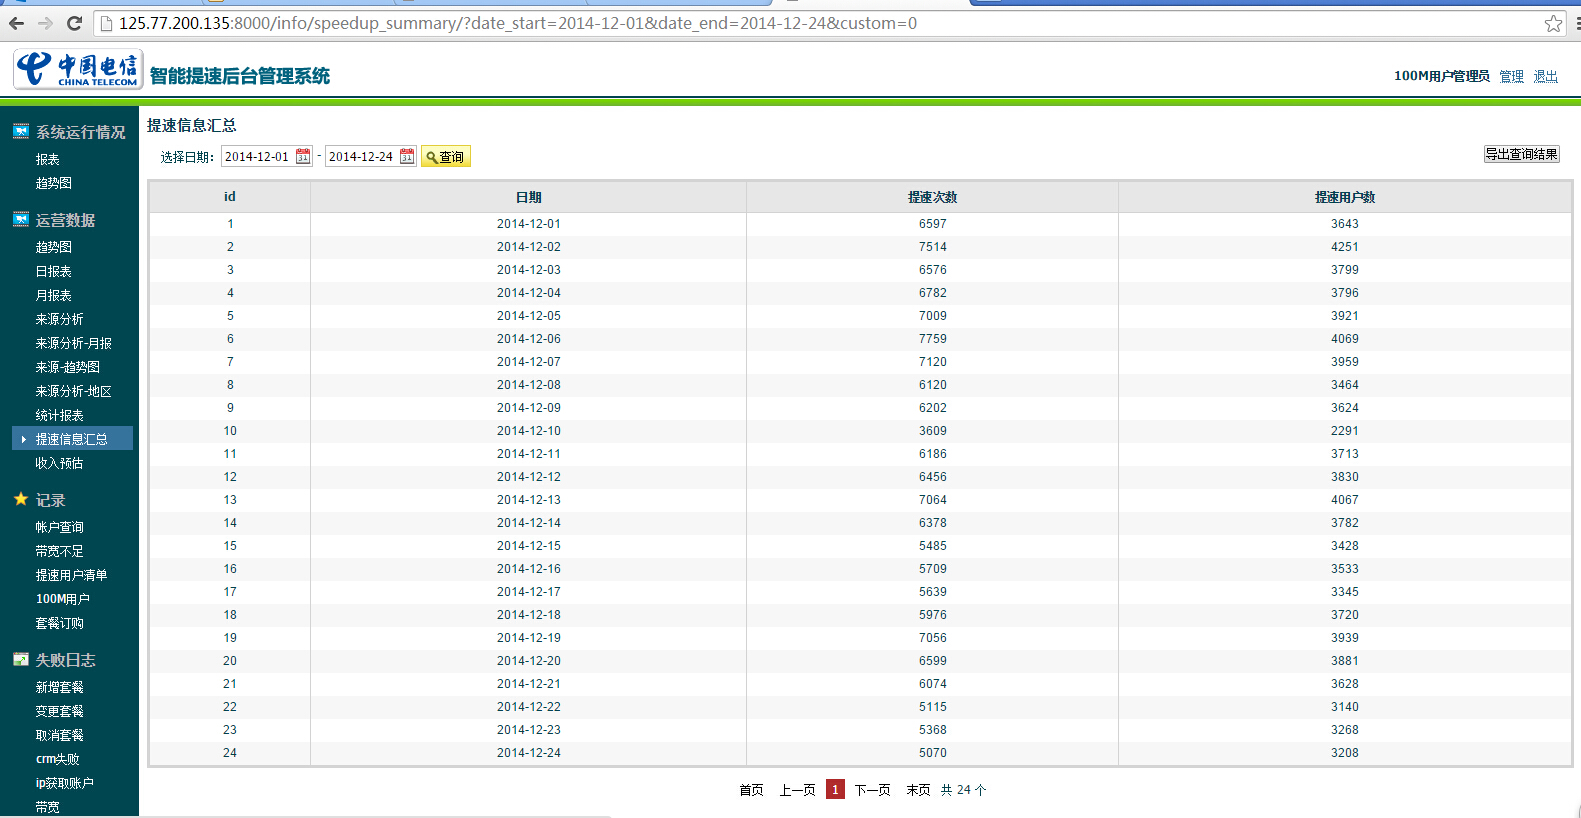Open 来源-趋势图 menu item
The image size is (1581, 818).
pos(67,367)
